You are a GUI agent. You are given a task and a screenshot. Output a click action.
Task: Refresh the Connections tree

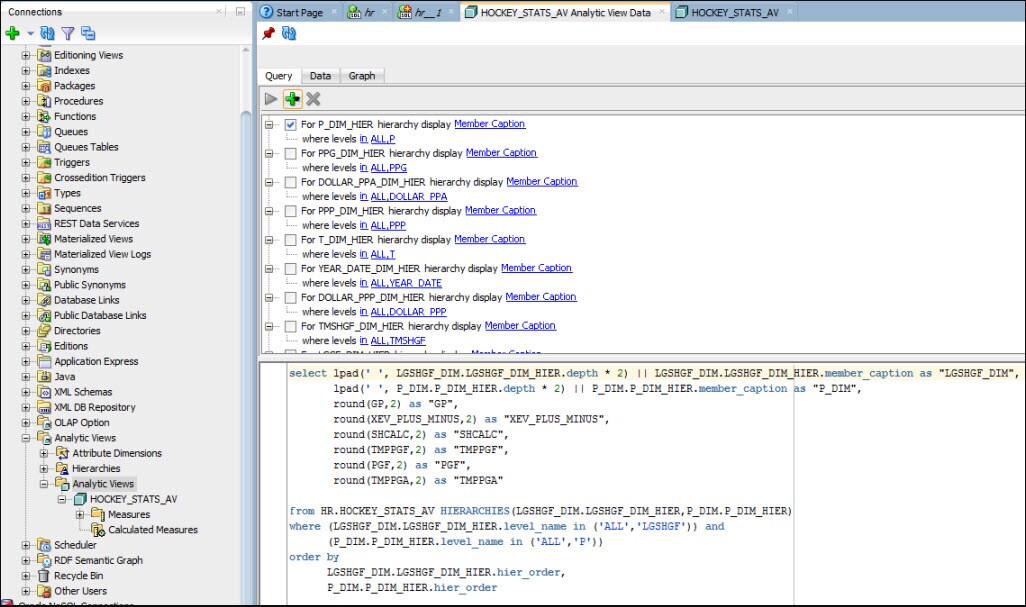click(x=48, y=33)
